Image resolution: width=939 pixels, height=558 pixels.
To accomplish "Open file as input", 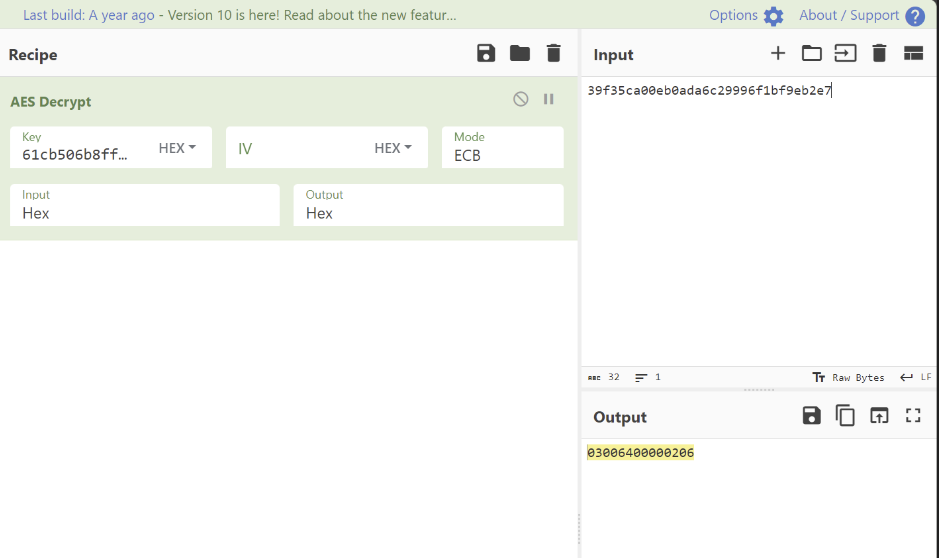I will click(x=845, y=53).
